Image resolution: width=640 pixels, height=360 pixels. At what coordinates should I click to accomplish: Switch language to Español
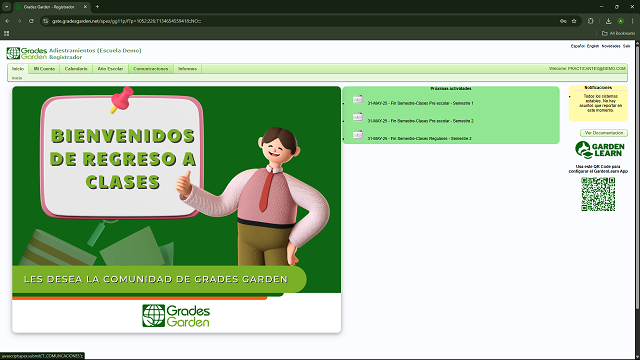coord(578,46)
